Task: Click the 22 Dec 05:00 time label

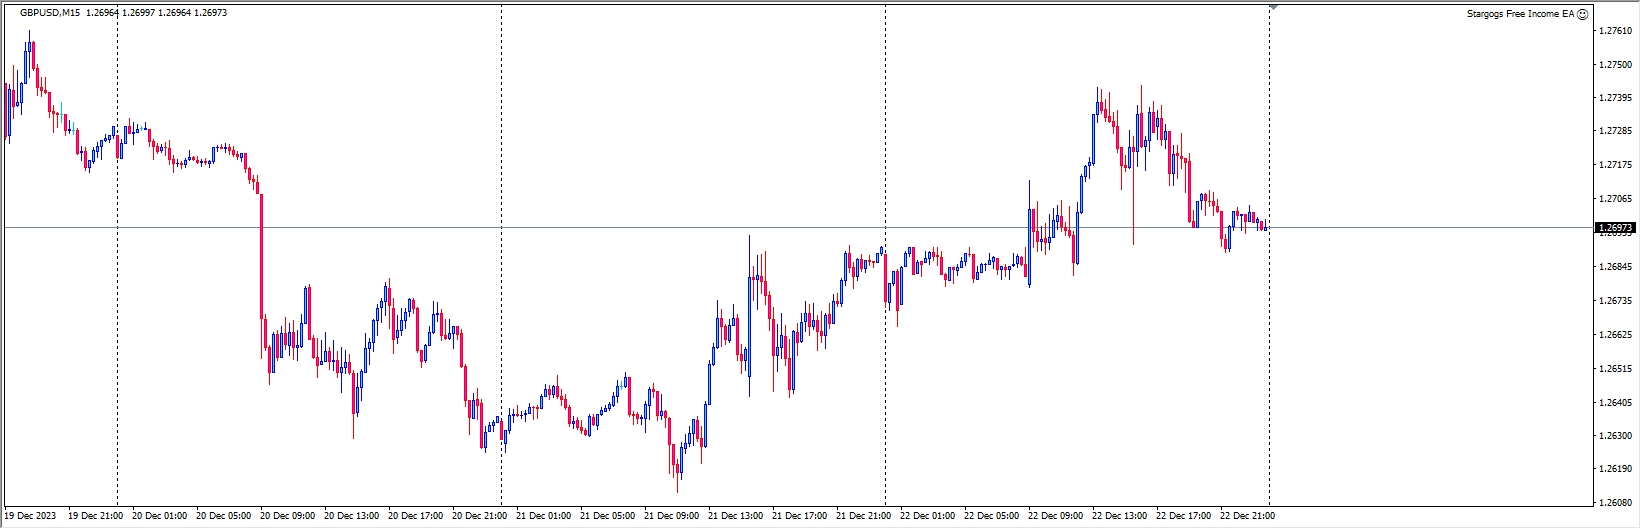Action: [x=992, y=516]
